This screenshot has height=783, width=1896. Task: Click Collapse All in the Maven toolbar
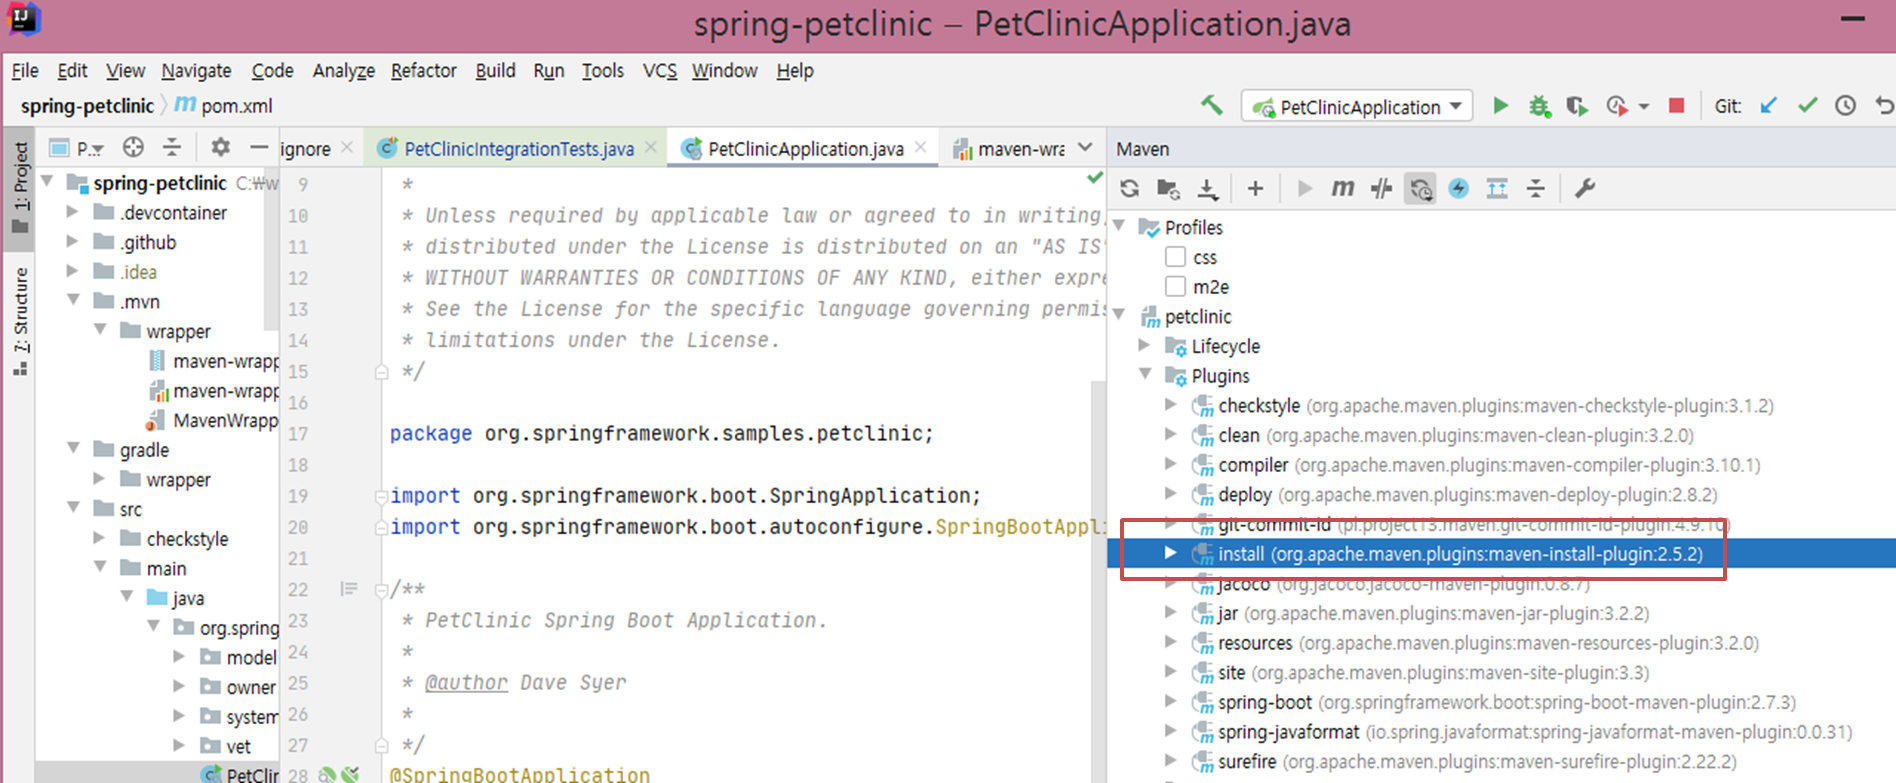pos(1536,188)
